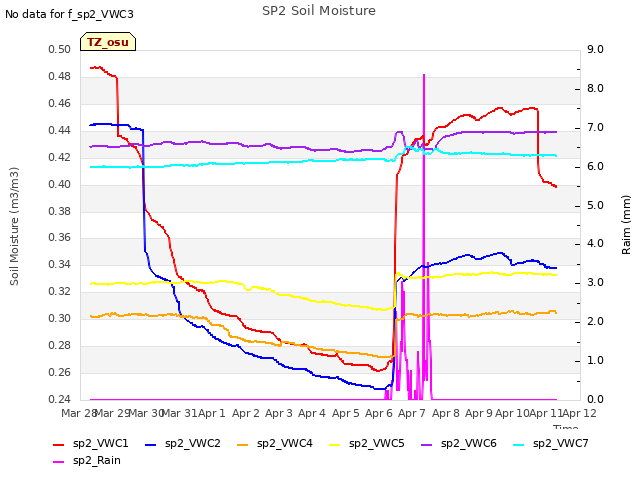Click the 0.48 left axis tick label
Image resolution: width=640 pixels, height=480 pixels.
[60, 76]
